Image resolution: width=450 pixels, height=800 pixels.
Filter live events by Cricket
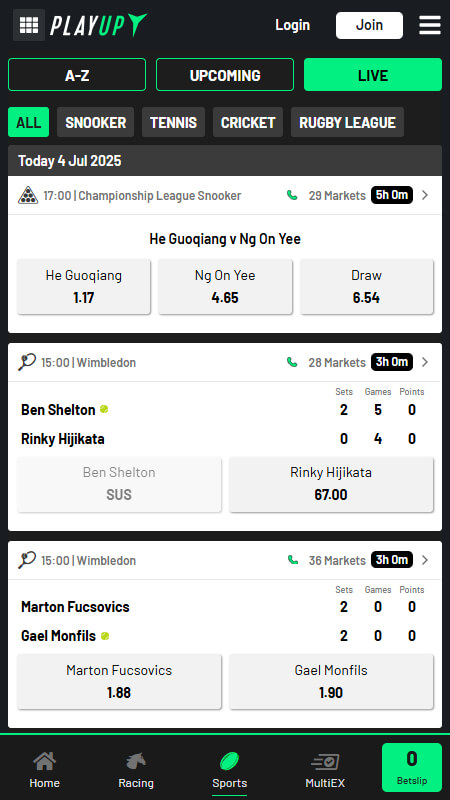(248, 122)
